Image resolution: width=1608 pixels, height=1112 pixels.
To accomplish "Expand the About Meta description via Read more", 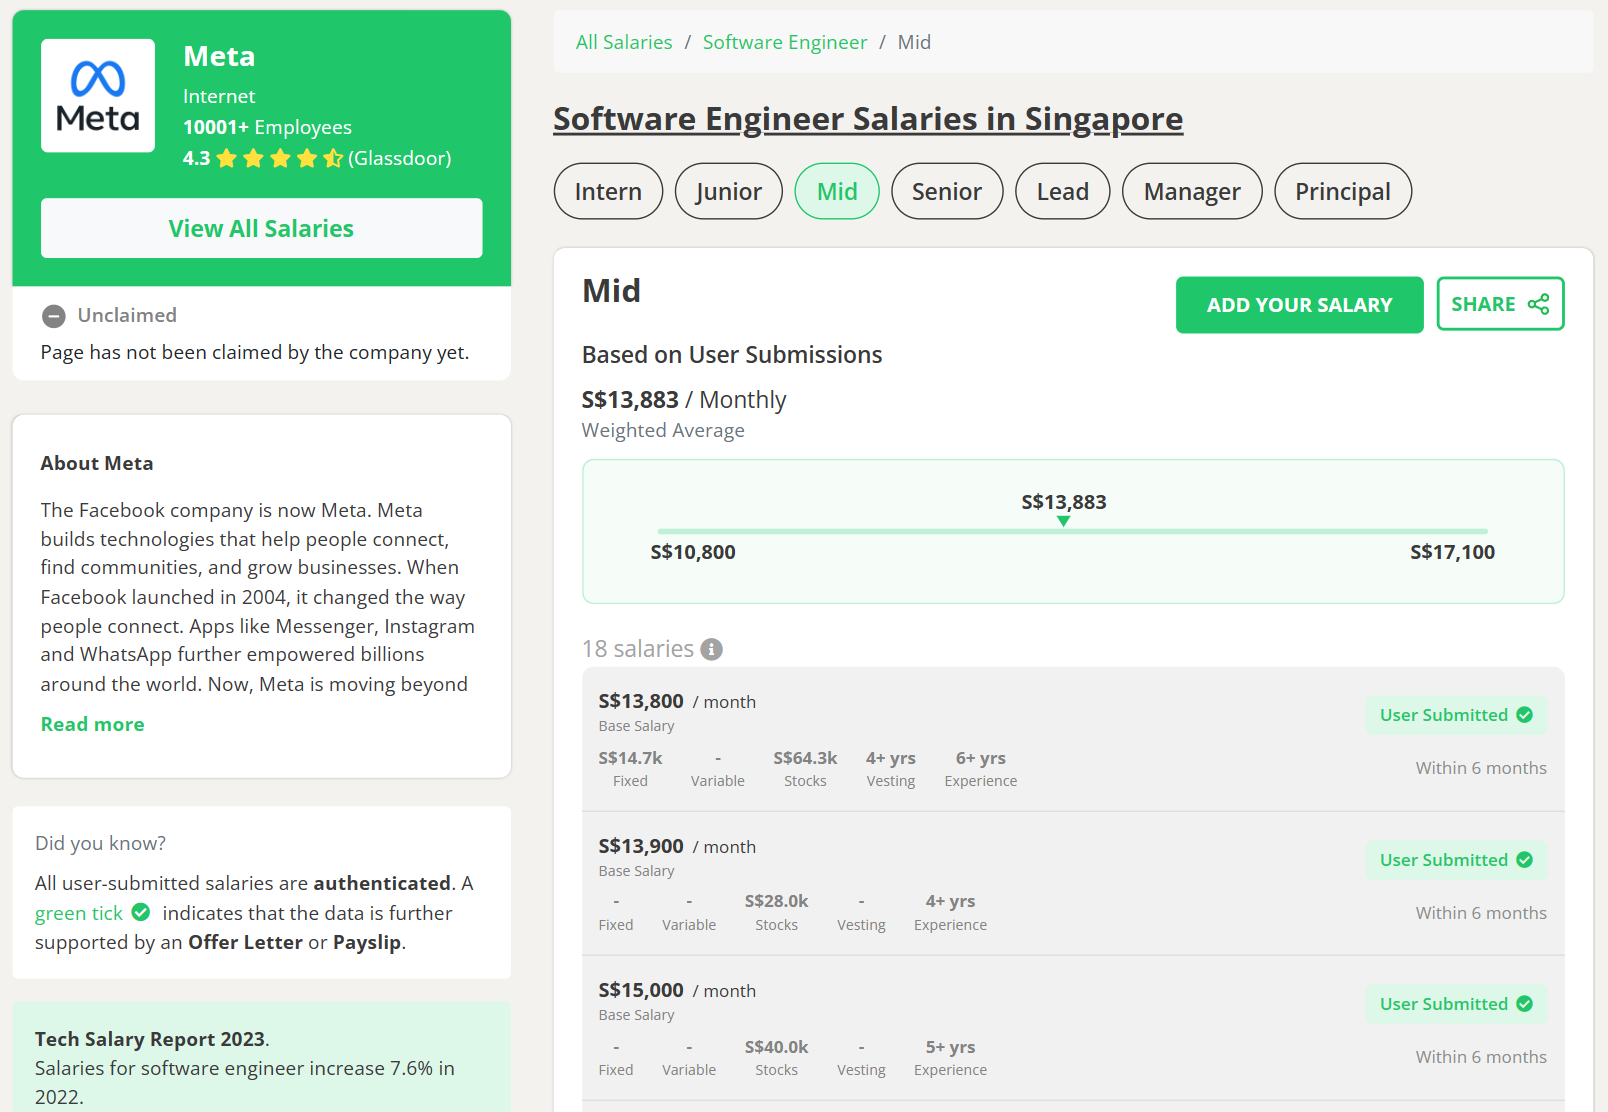I will (92, 723).
